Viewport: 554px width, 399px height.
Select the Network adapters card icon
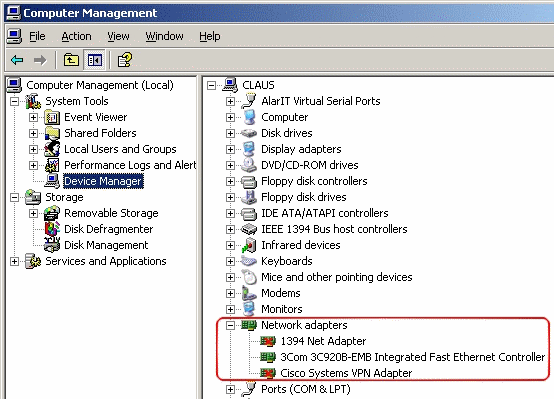pos(249,325)
